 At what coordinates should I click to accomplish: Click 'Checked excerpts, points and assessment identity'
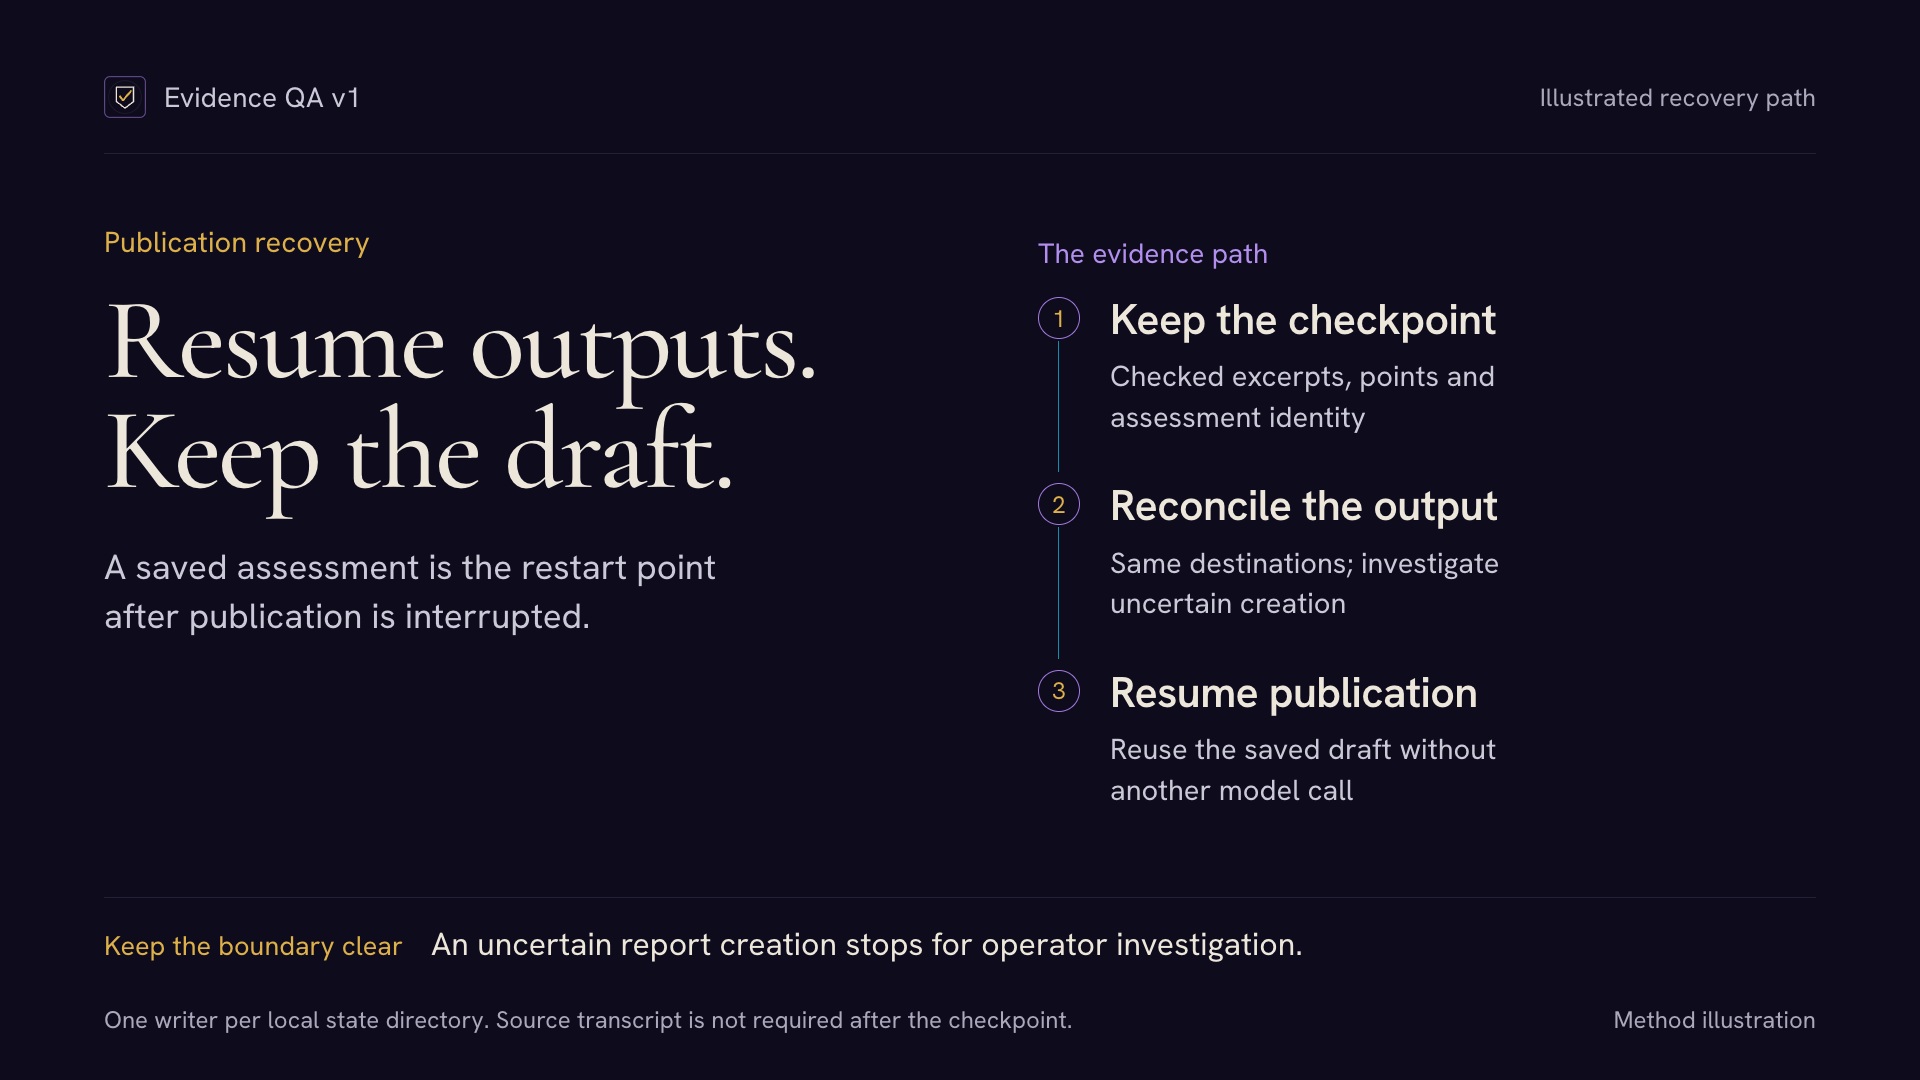coord(1302,397)
